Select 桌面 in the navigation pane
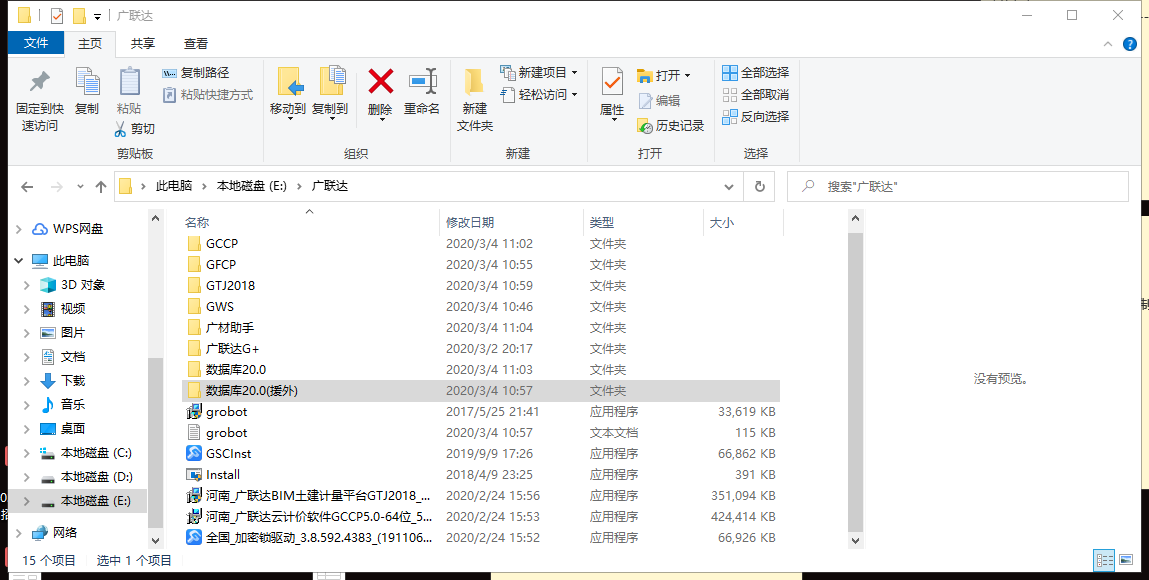Viewport: 1149px width, 580px height. pos(73,428)
